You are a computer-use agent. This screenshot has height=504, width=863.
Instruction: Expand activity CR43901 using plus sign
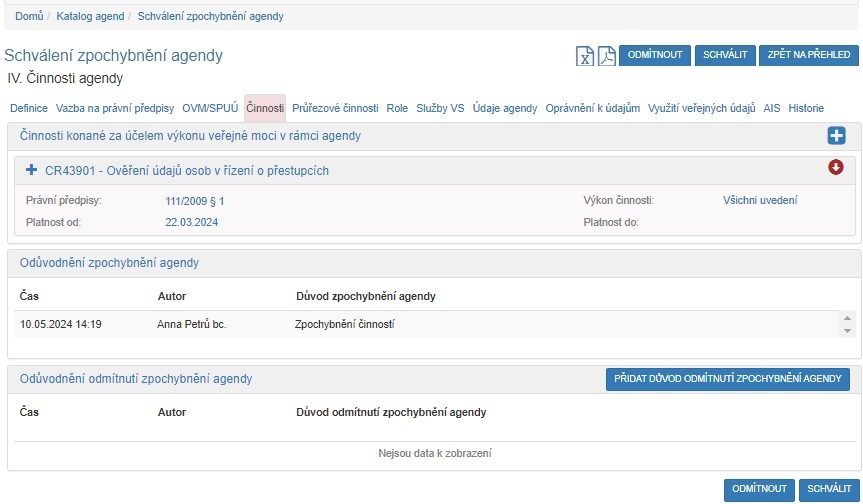31,170
